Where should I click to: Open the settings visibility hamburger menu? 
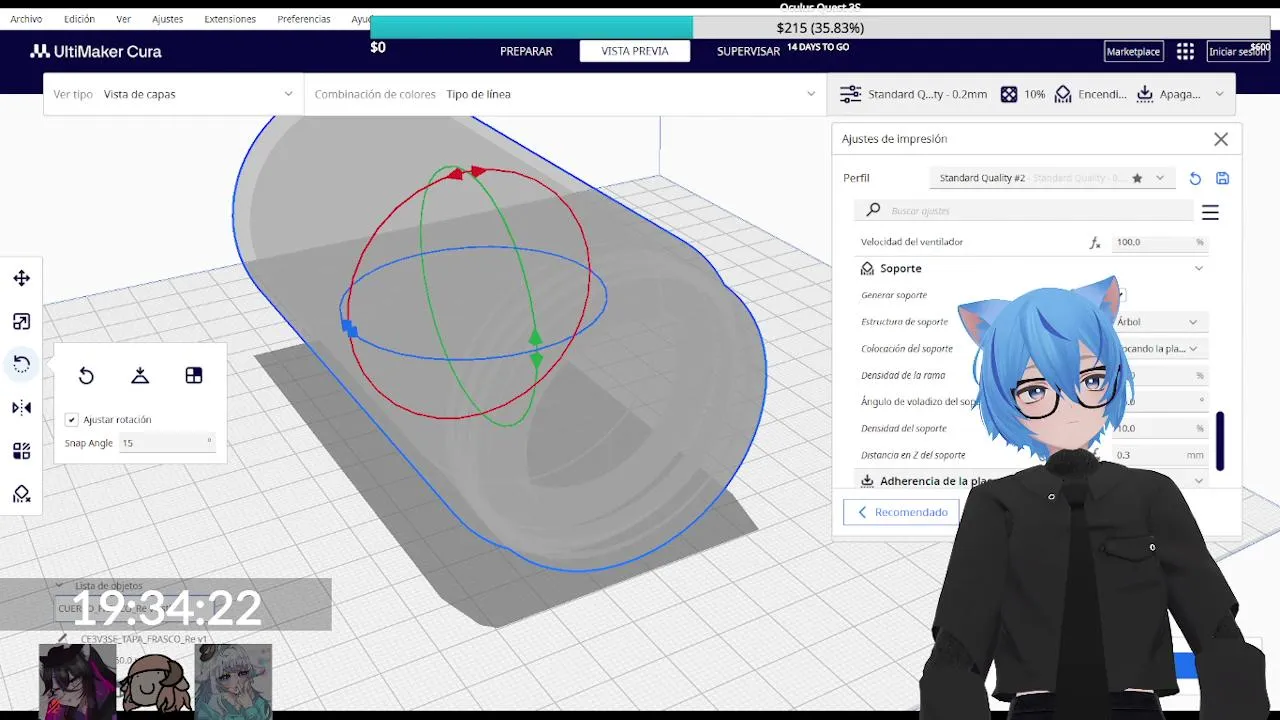coord(1210,212)
